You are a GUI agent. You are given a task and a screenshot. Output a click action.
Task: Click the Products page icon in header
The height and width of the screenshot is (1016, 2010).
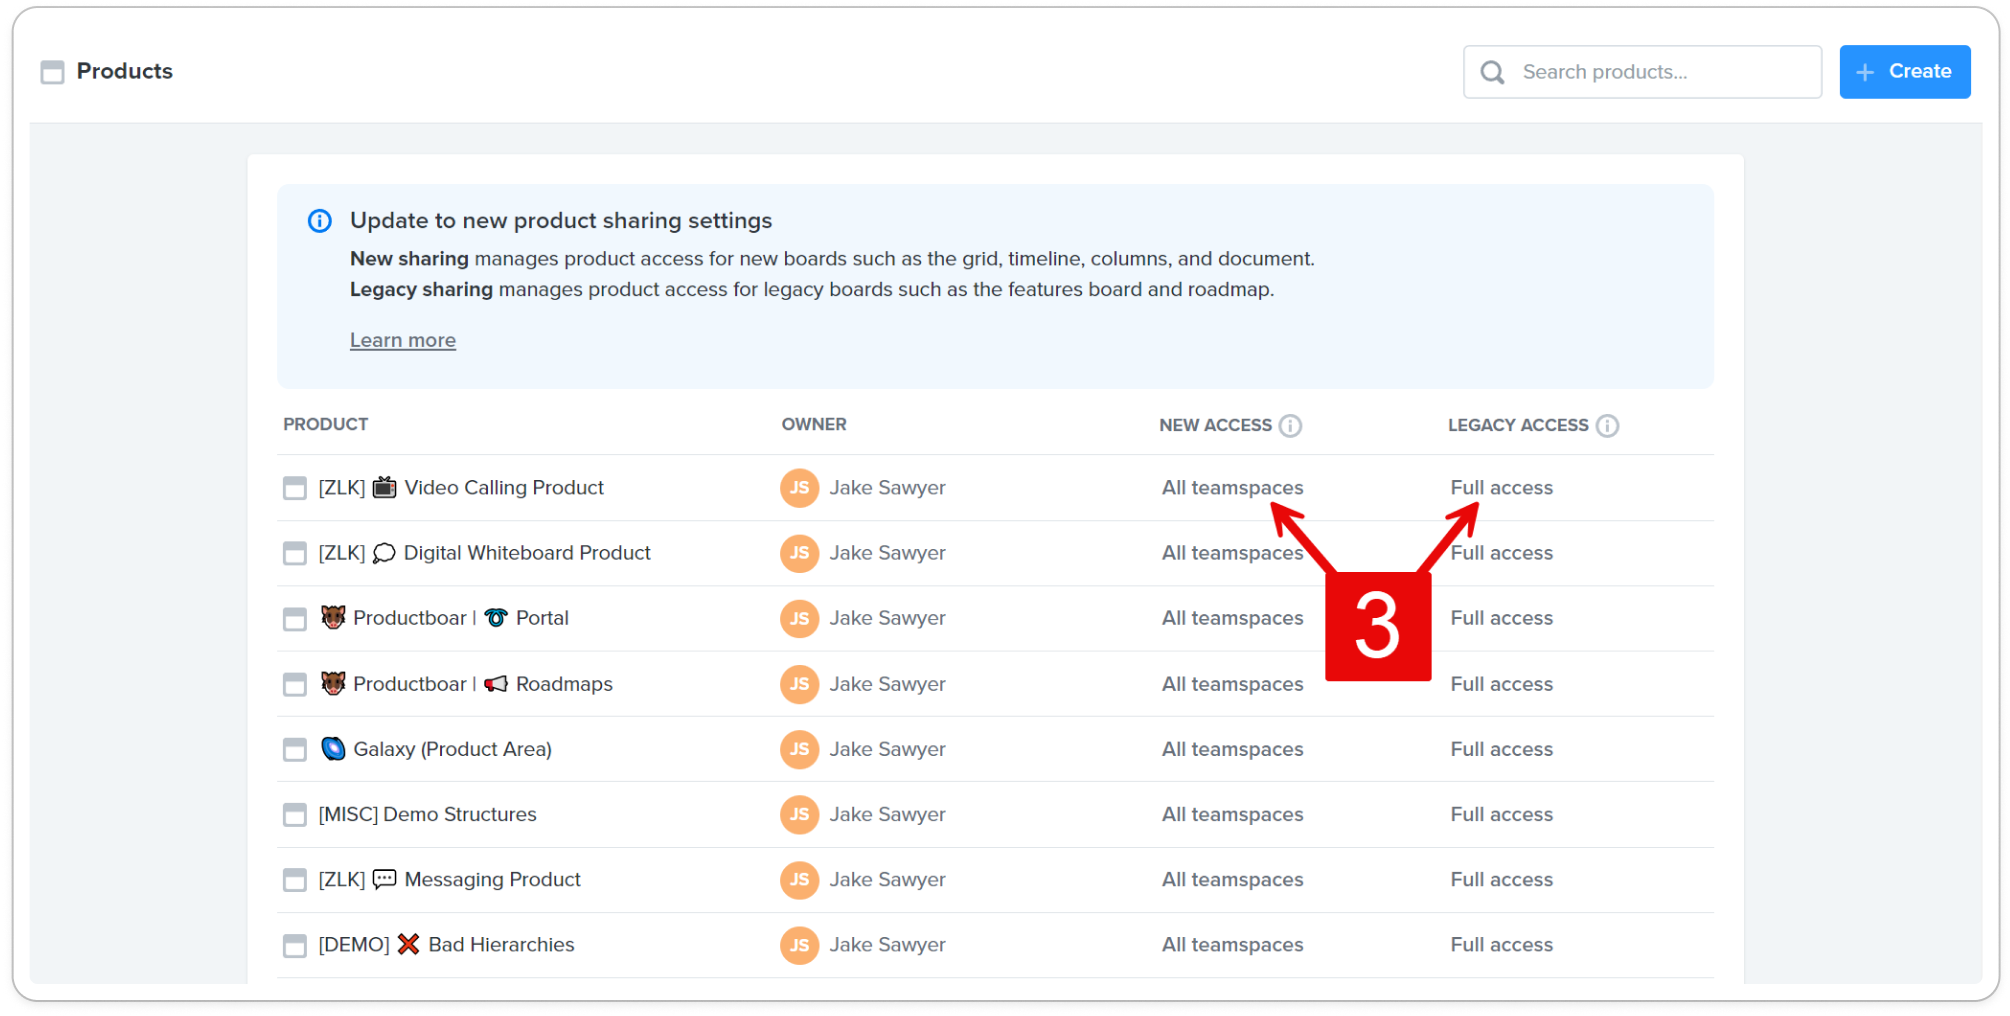52,72
